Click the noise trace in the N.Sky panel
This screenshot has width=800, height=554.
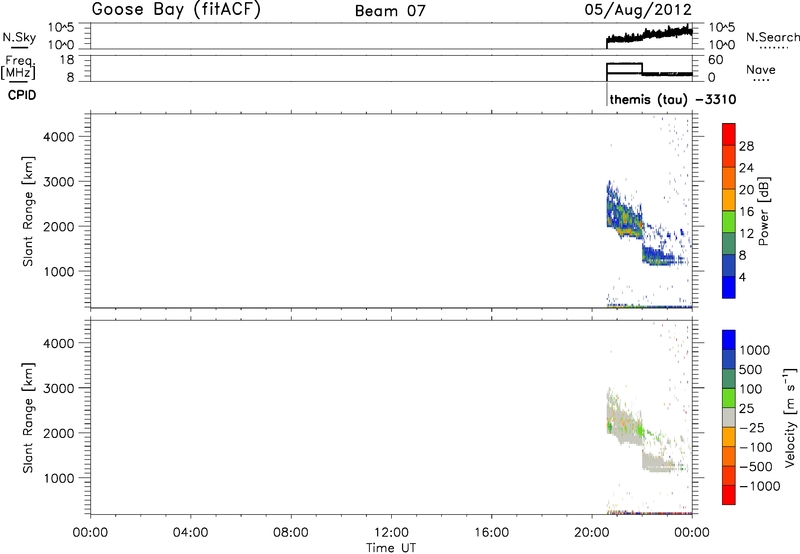(649, 36)
